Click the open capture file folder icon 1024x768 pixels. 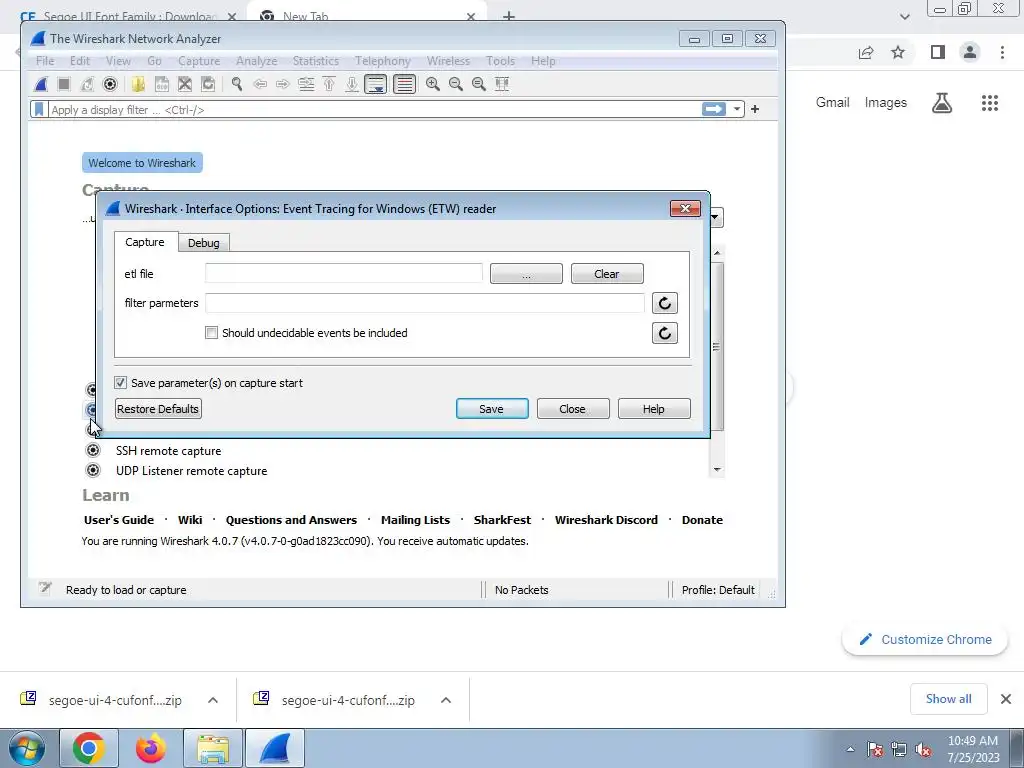138,84
